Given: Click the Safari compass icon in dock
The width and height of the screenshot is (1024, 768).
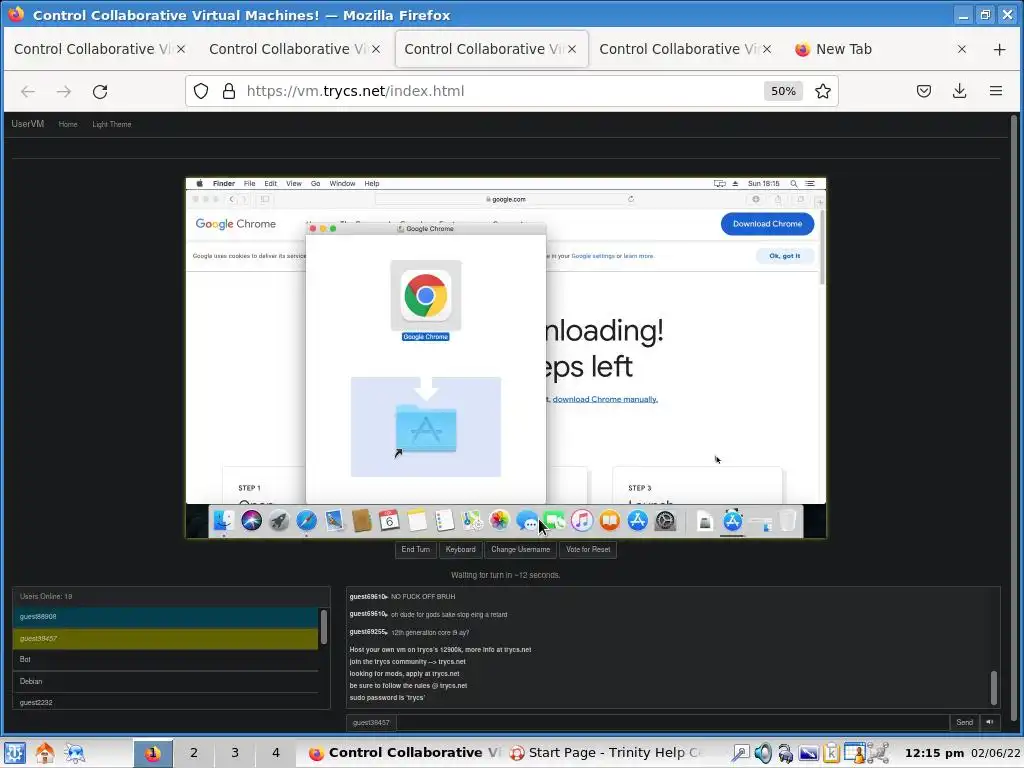Looking at the screenshot, I should tap(306, 520).
